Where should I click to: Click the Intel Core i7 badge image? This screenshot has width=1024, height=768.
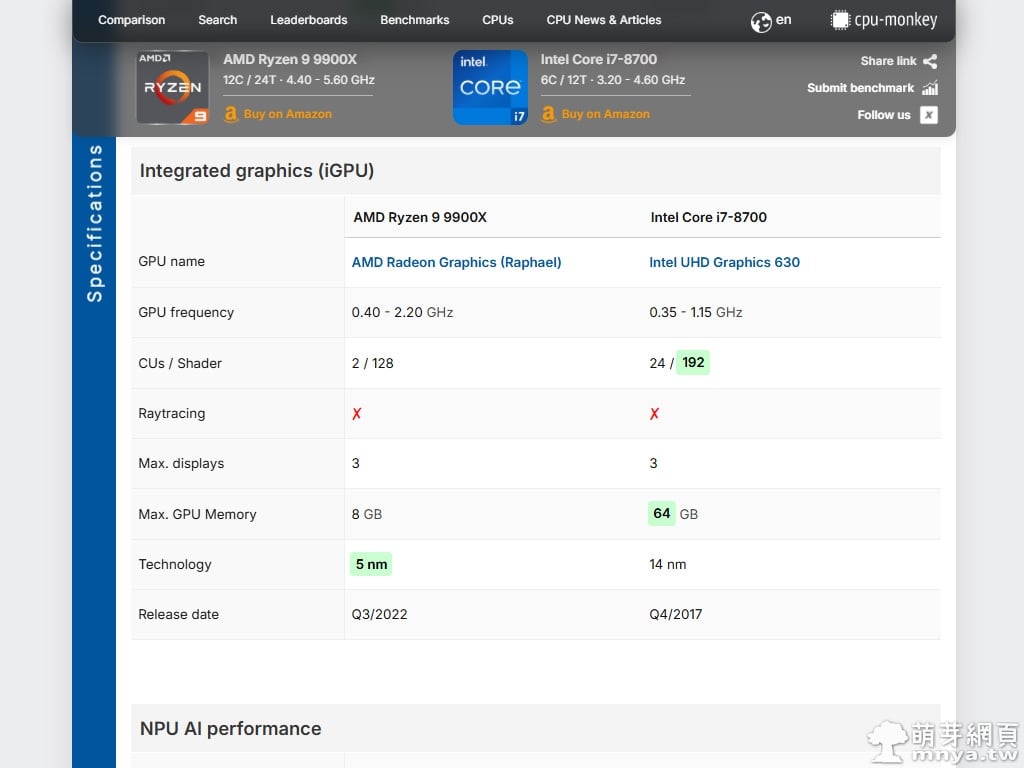click(x=490, y=88)
